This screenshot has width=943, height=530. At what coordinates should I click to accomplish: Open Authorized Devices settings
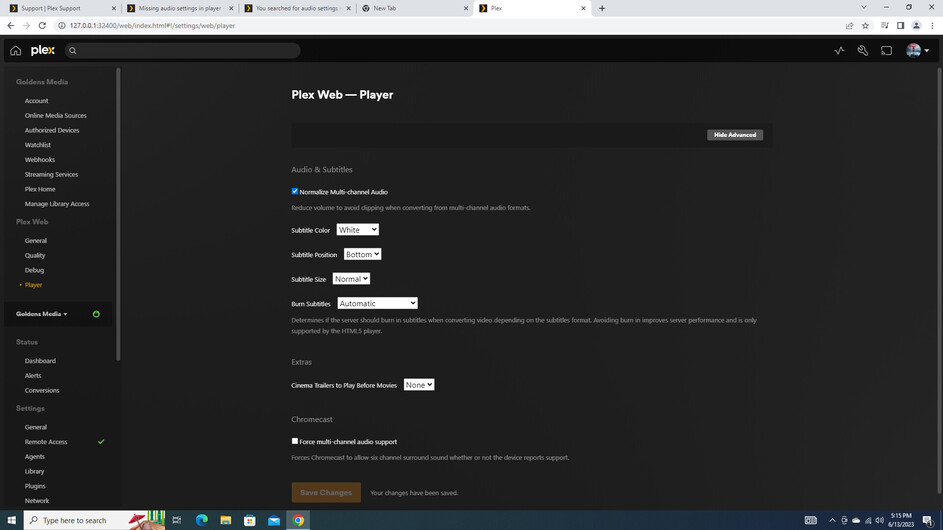pyautogui.click(x=52, y=130)
